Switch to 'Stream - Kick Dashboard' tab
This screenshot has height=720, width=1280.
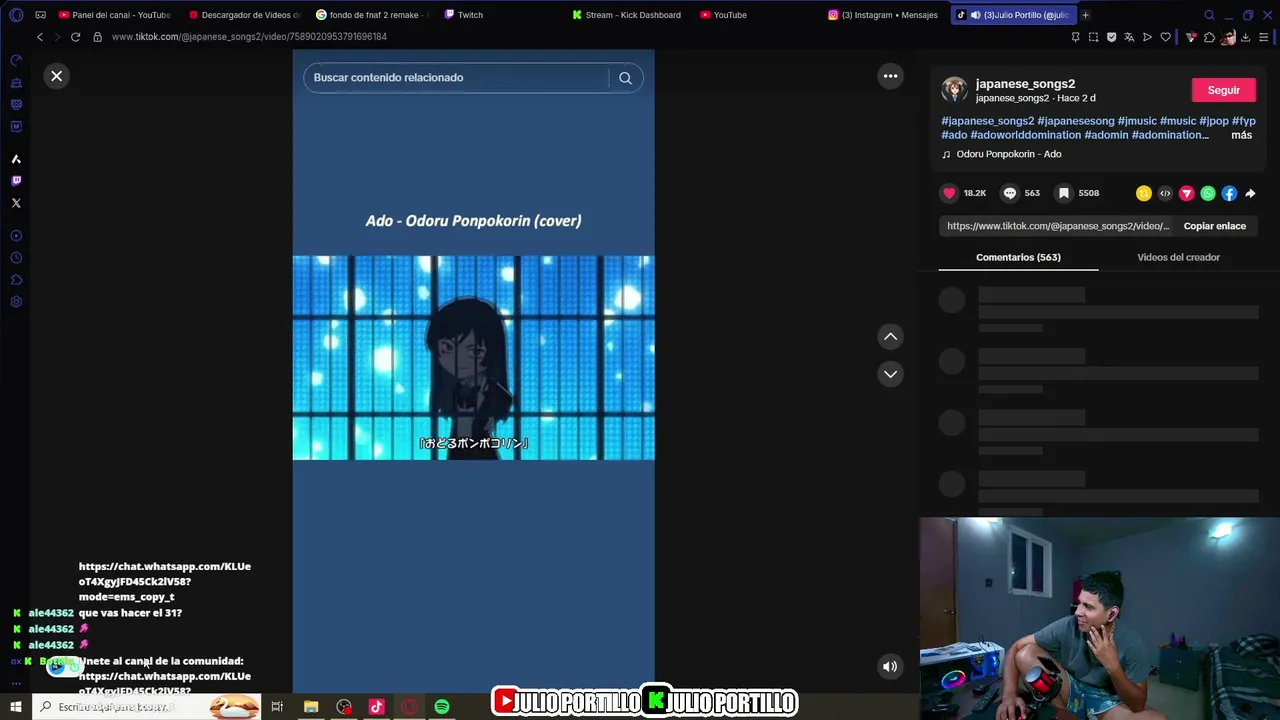(x=628, y=15)
